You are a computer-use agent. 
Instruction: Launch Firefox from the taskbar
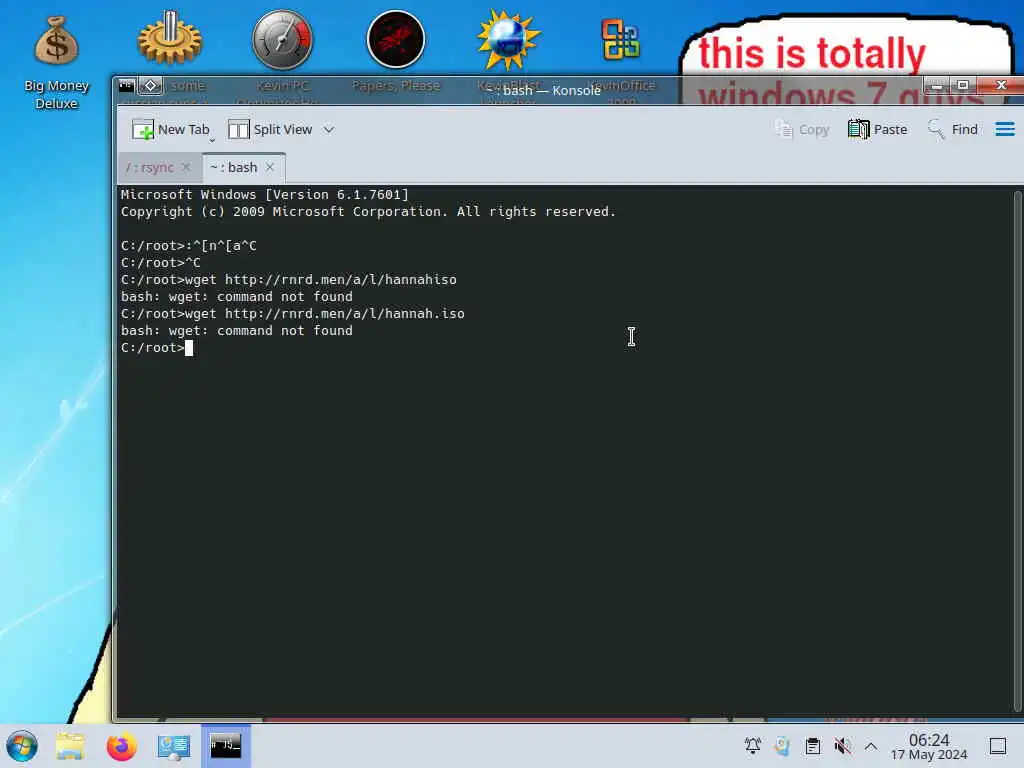(121, 746)
